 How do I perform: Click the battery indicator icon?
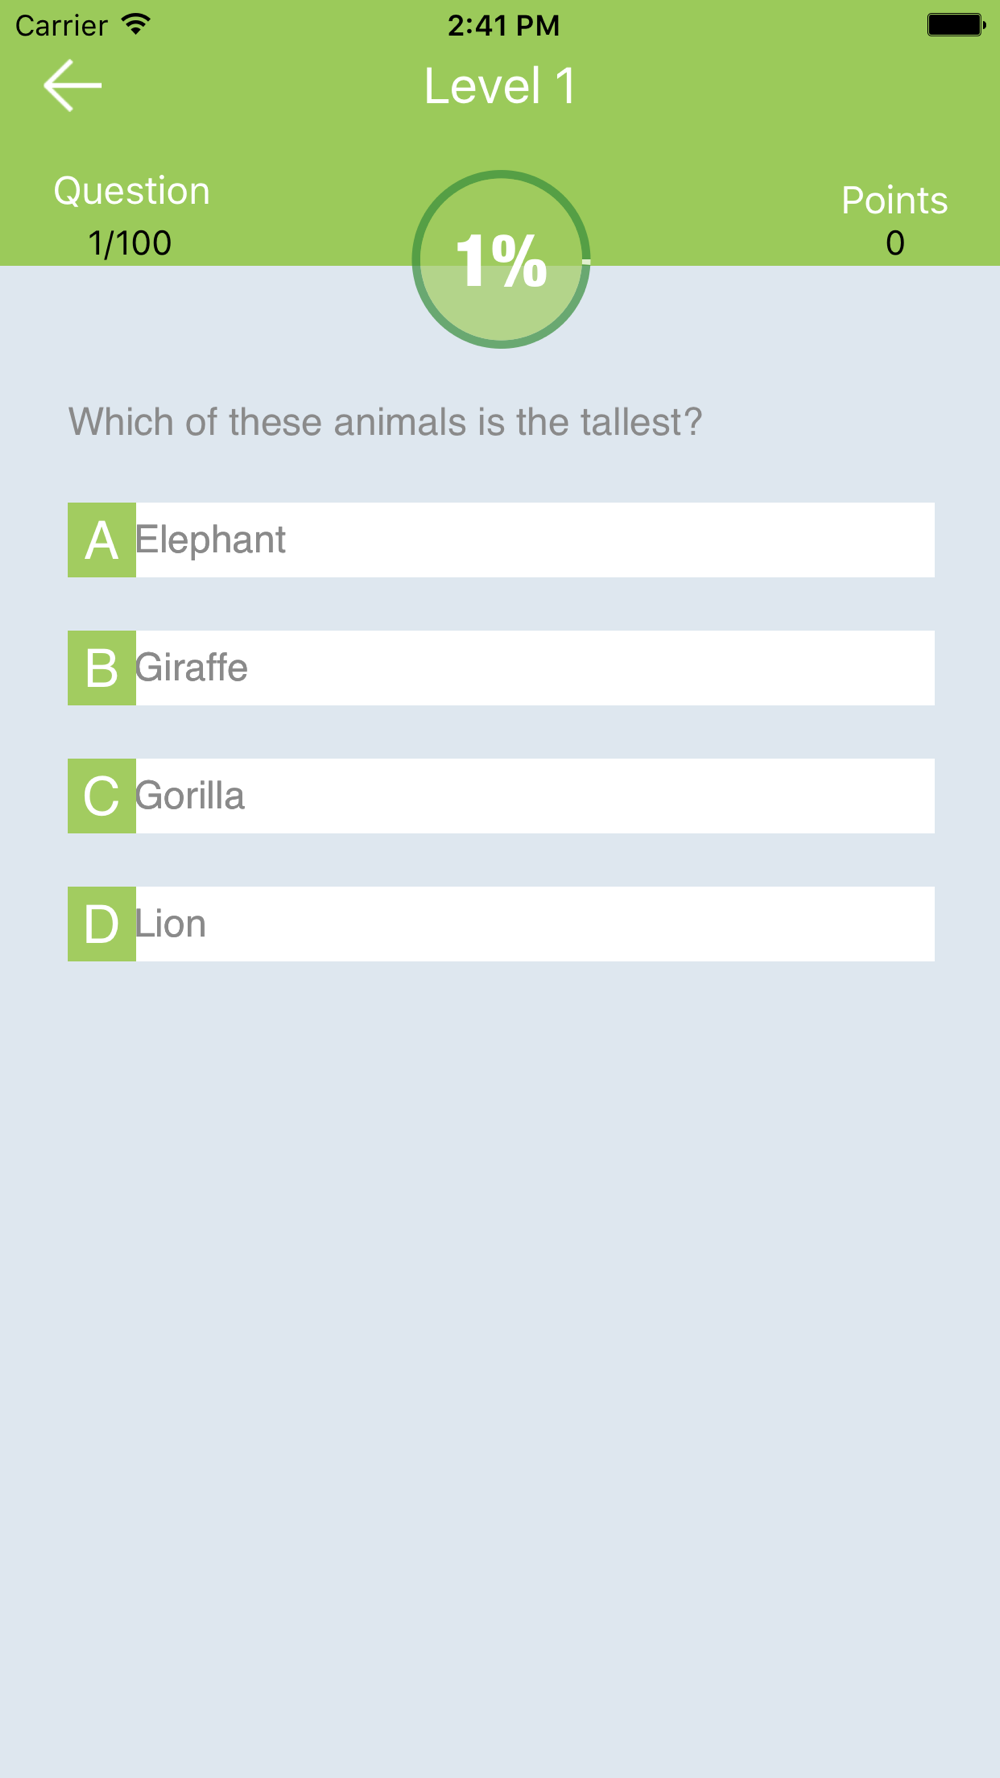955,24
